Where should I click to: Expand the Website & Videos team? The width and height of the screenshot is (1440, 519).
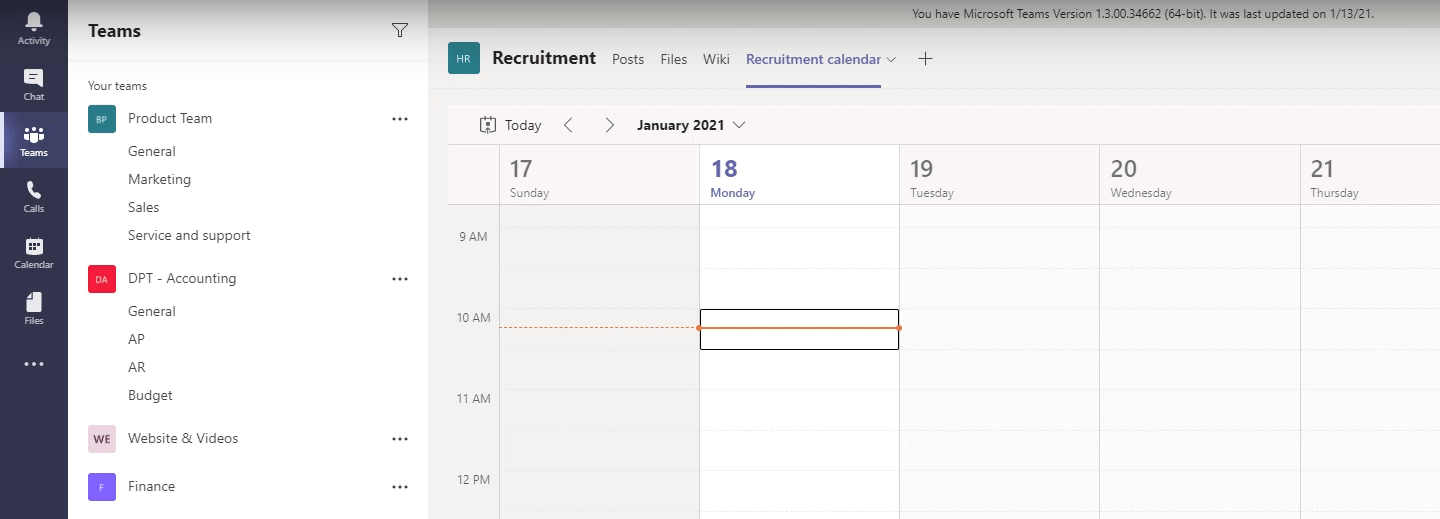tap(183, 438)
